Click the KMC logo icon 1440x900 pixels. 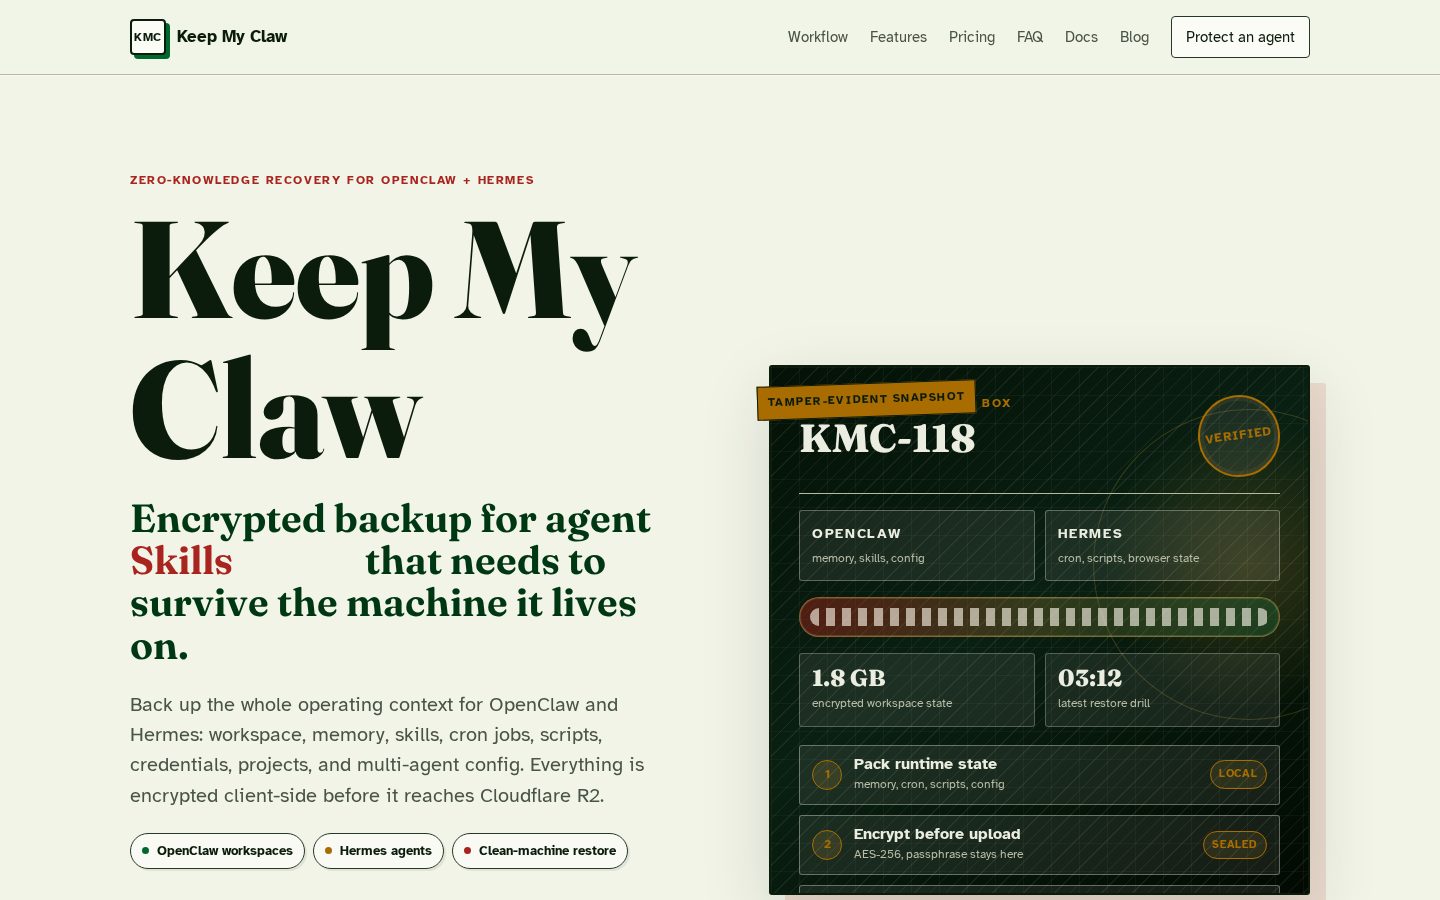click(149, 38)
